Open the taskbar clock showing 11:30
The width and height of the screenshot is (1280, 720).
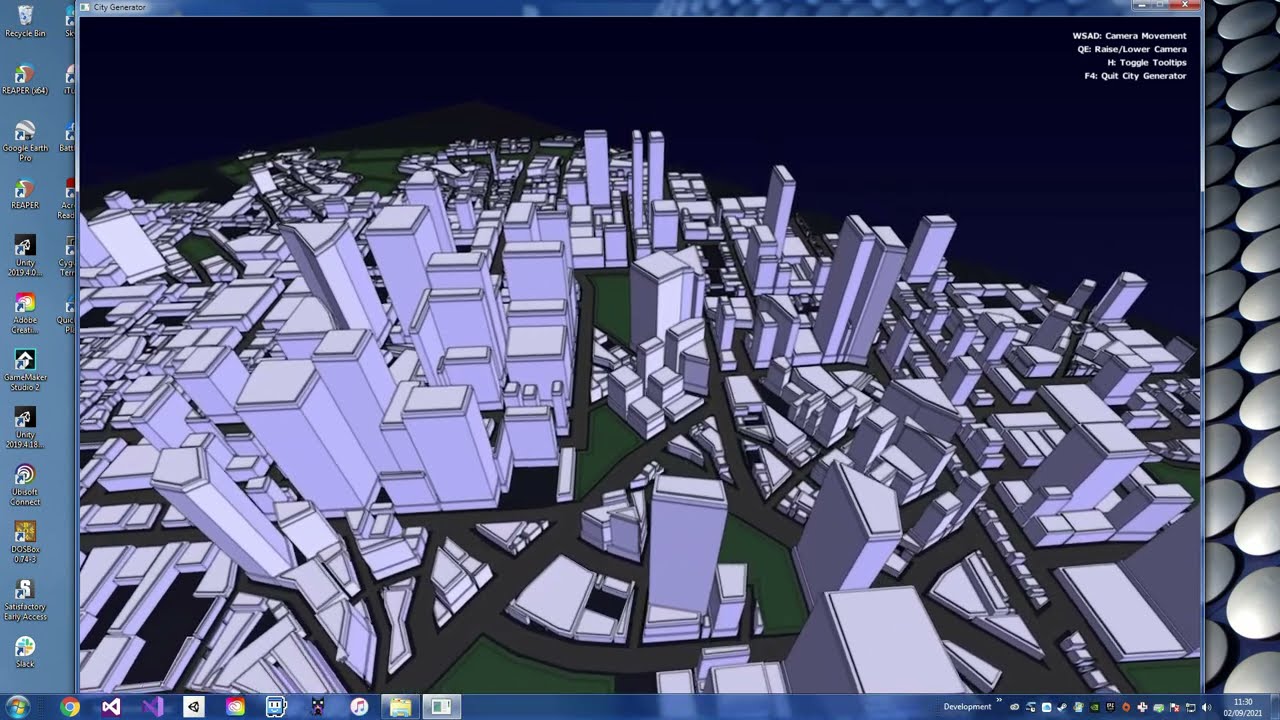[x=1242, y=707]
